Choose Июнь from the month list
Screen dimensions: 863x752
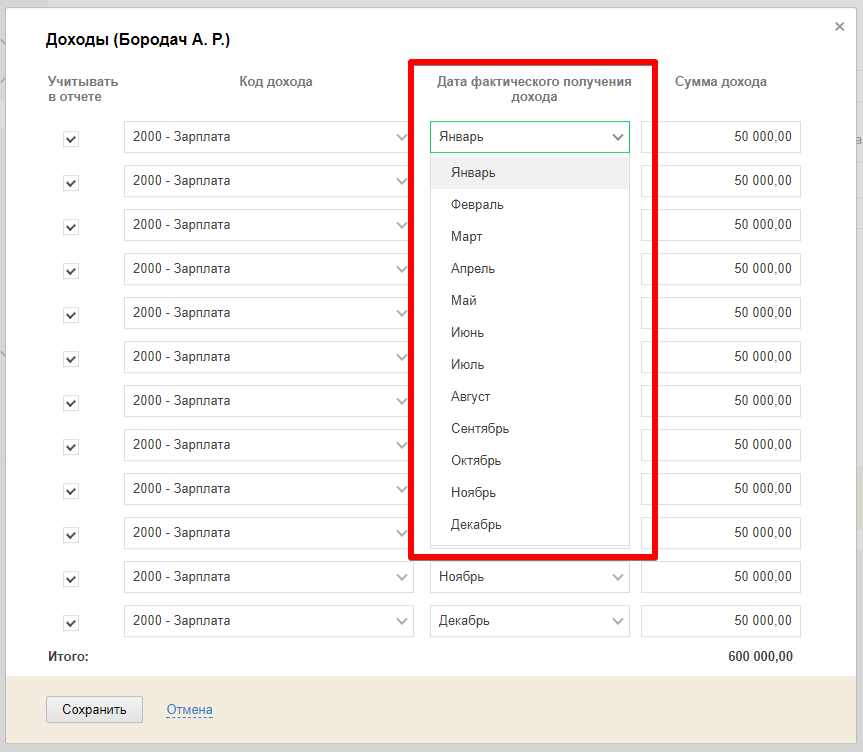click(x=529, y=333)
